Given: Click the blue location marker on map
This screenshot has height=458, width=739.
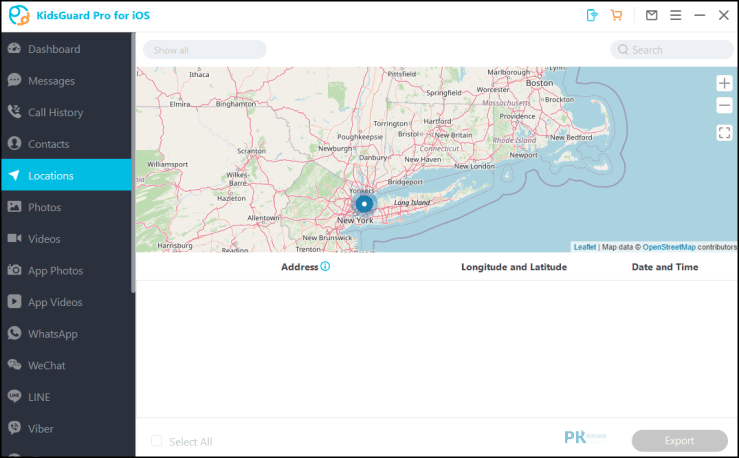Looking at the screenshot, I should [x=364, y=204].
